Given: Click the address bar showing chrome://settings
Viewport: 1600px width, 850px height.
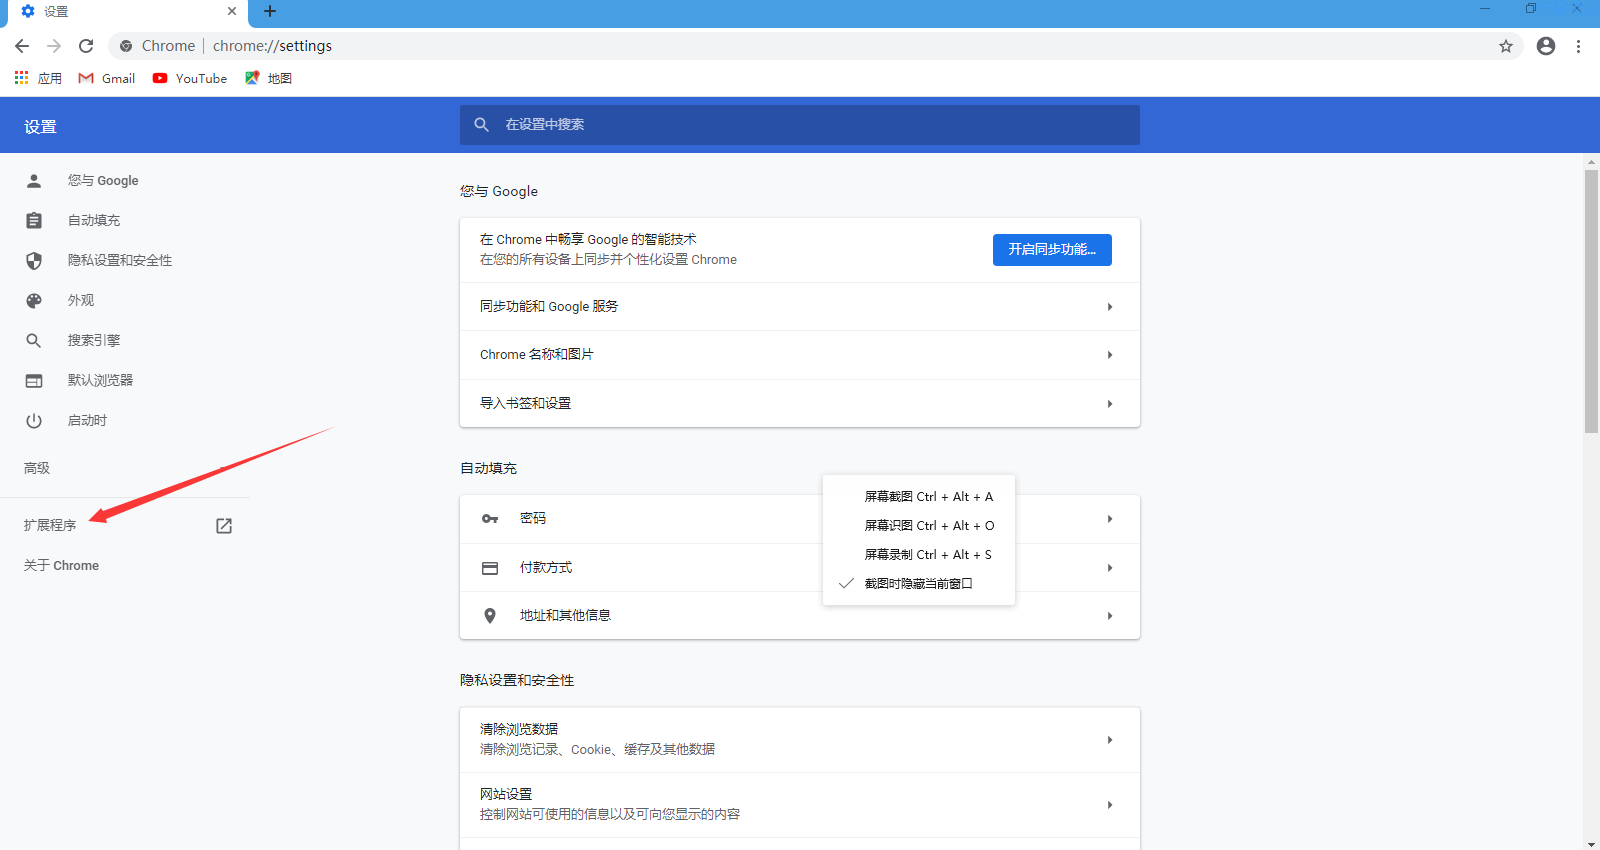Looking at the screenshot, I should tap(815, 46).
